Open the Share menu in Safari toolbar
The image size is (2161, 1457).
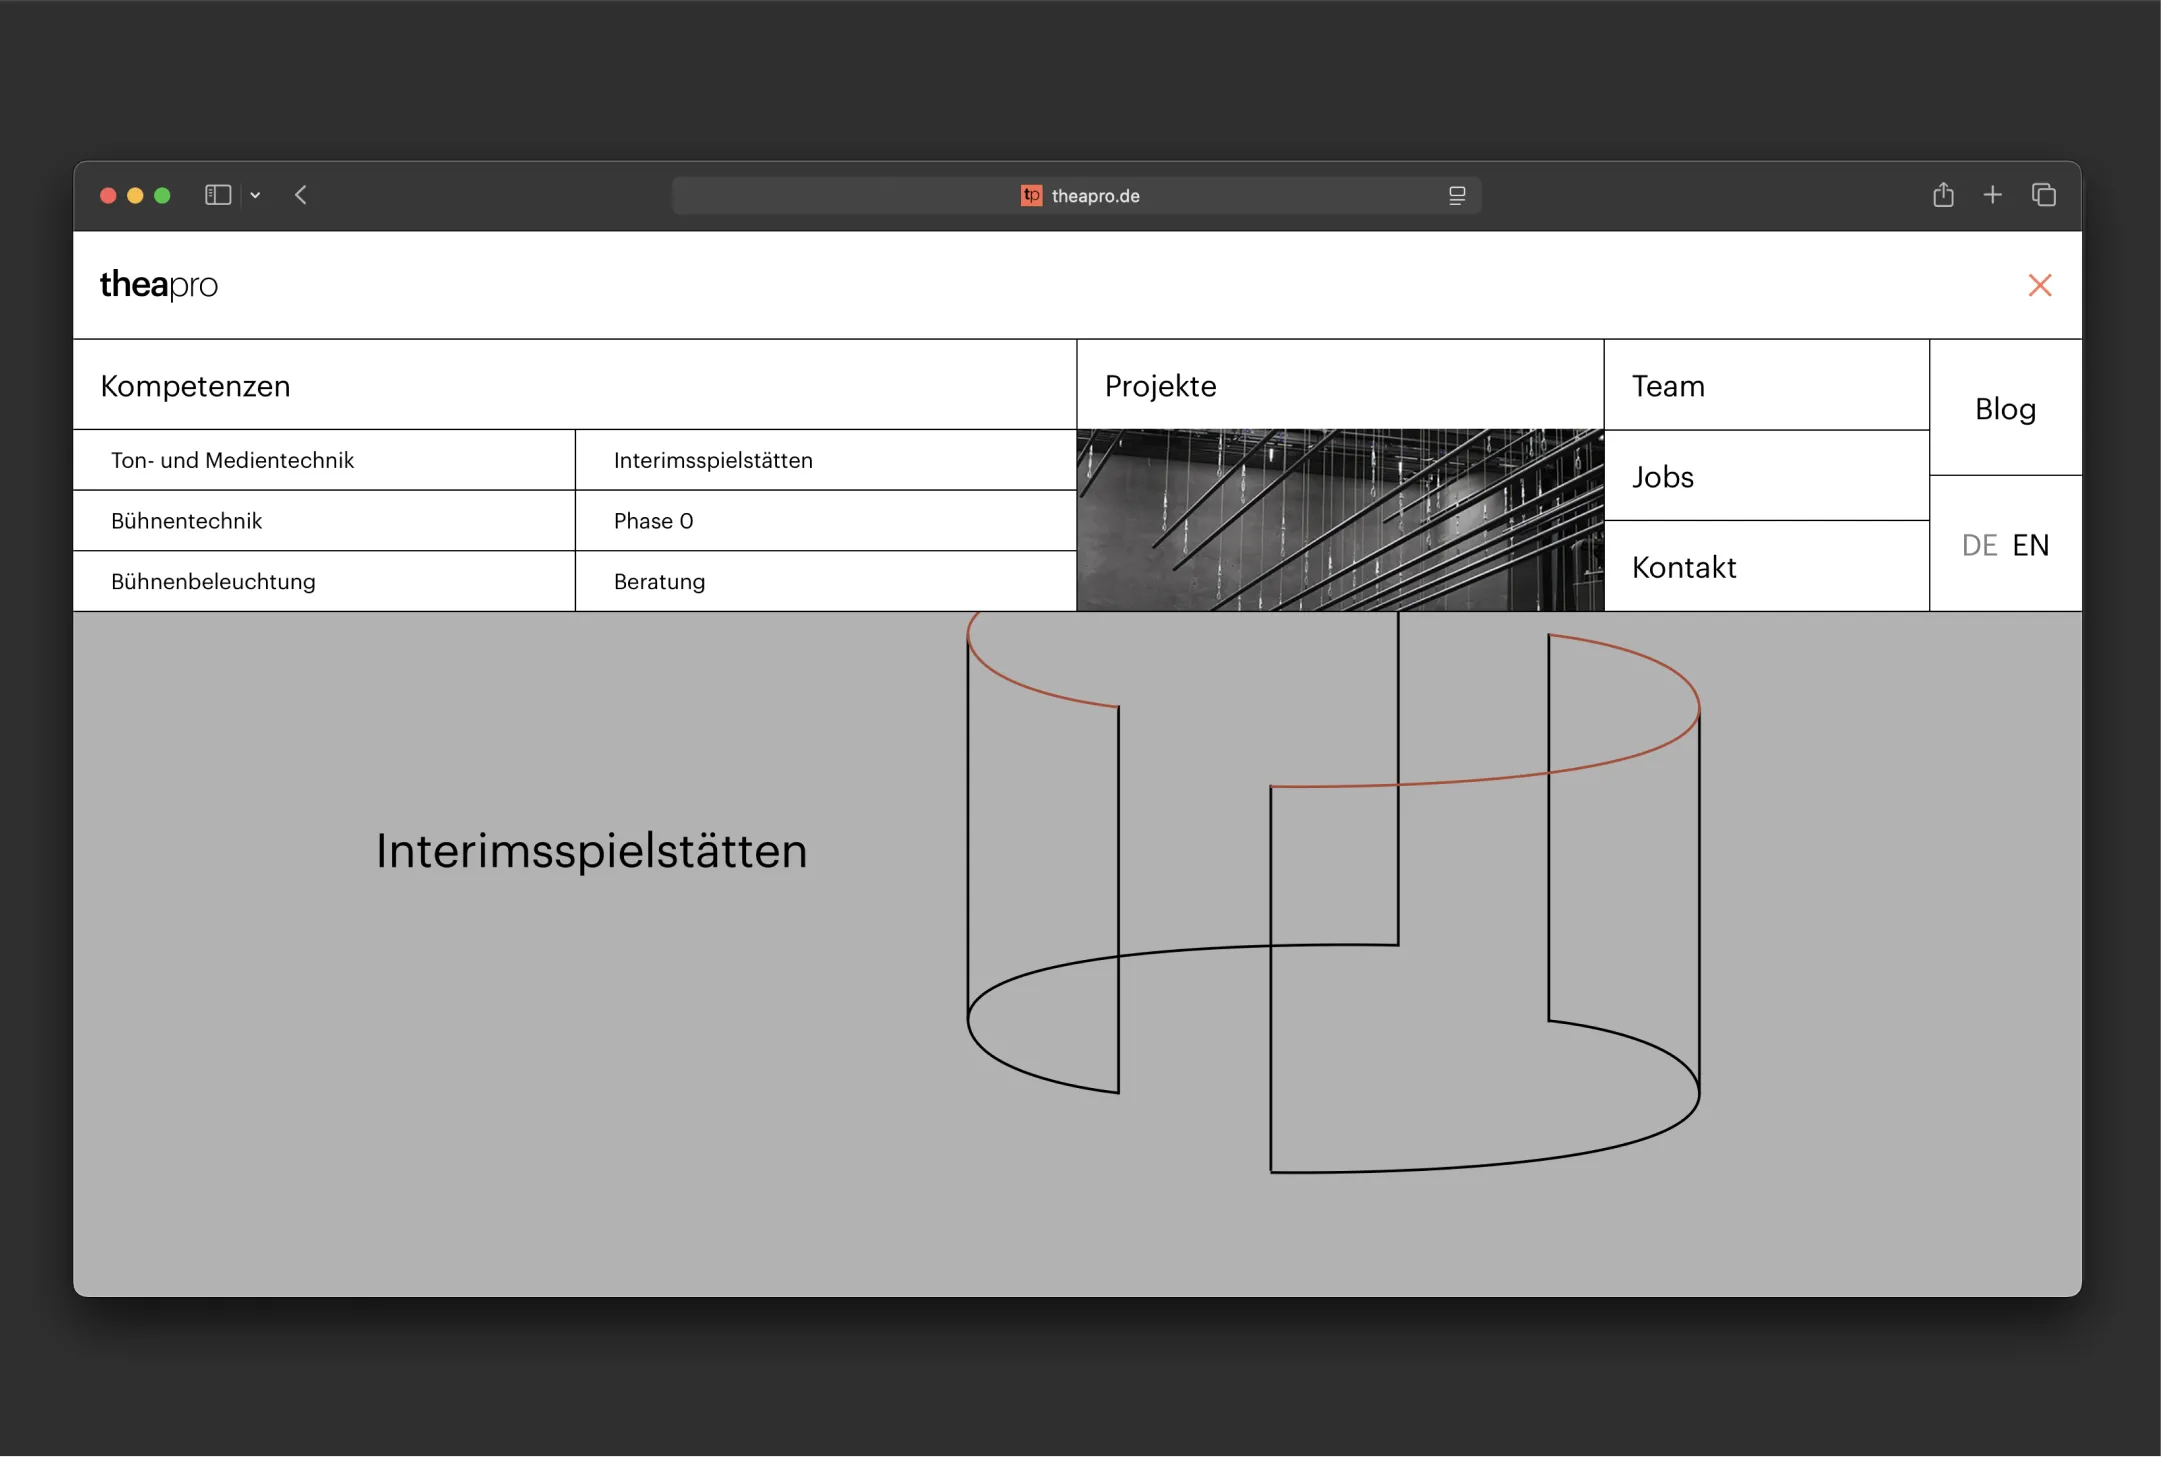coord(1943,195)
